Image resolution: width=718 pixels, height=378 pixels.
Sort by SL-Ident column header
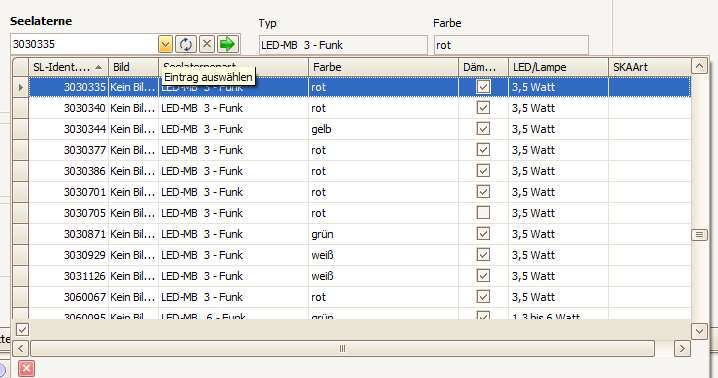point(69,67)
